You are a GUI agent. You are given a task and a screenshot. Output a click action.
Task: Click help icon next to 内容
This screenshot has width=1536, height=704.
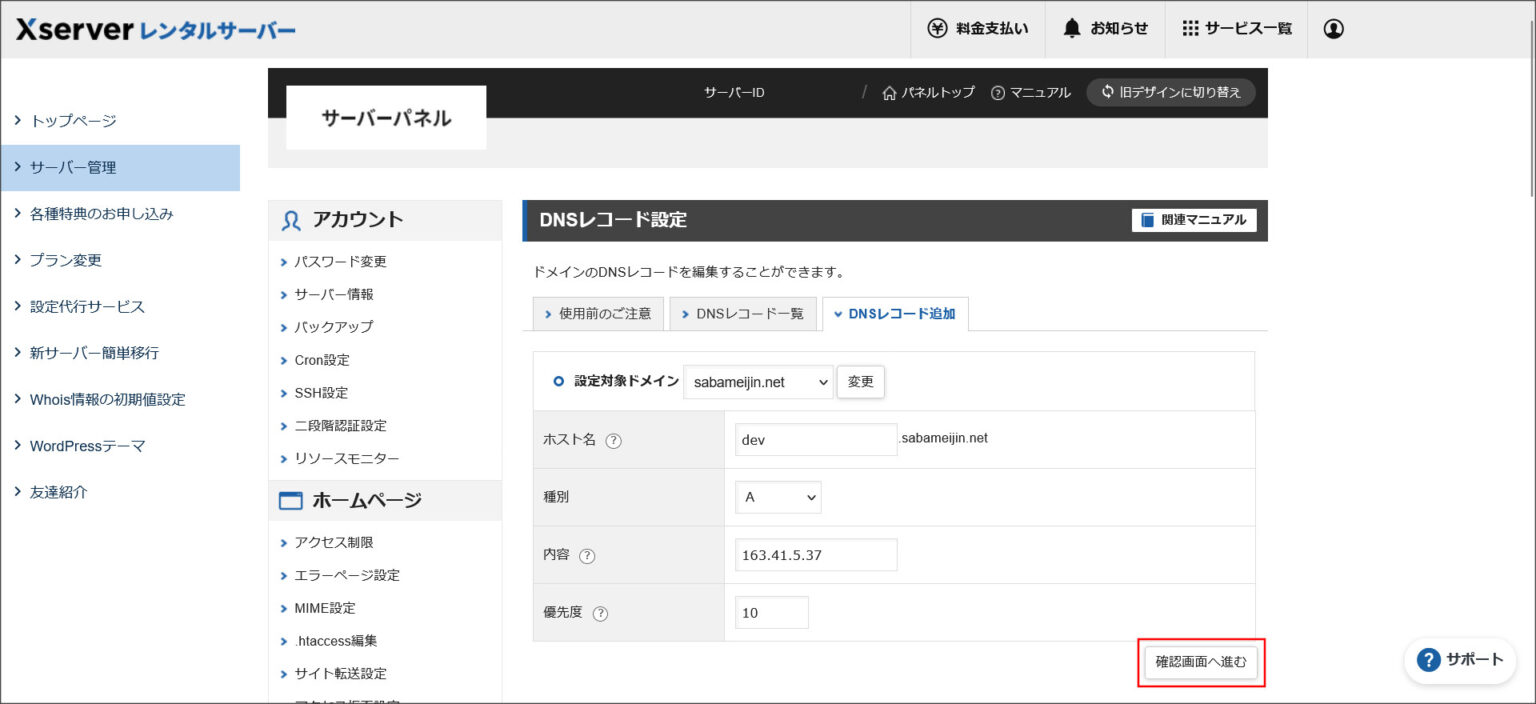coord(587,556)
